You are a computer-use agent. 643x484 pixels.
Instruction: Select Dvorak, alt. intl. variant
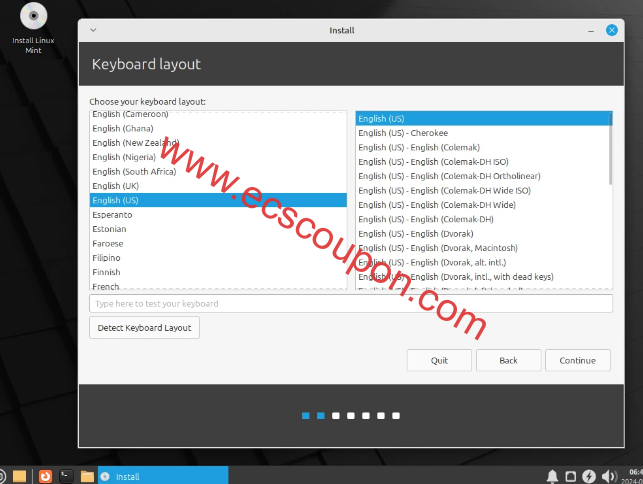point(482,262)
